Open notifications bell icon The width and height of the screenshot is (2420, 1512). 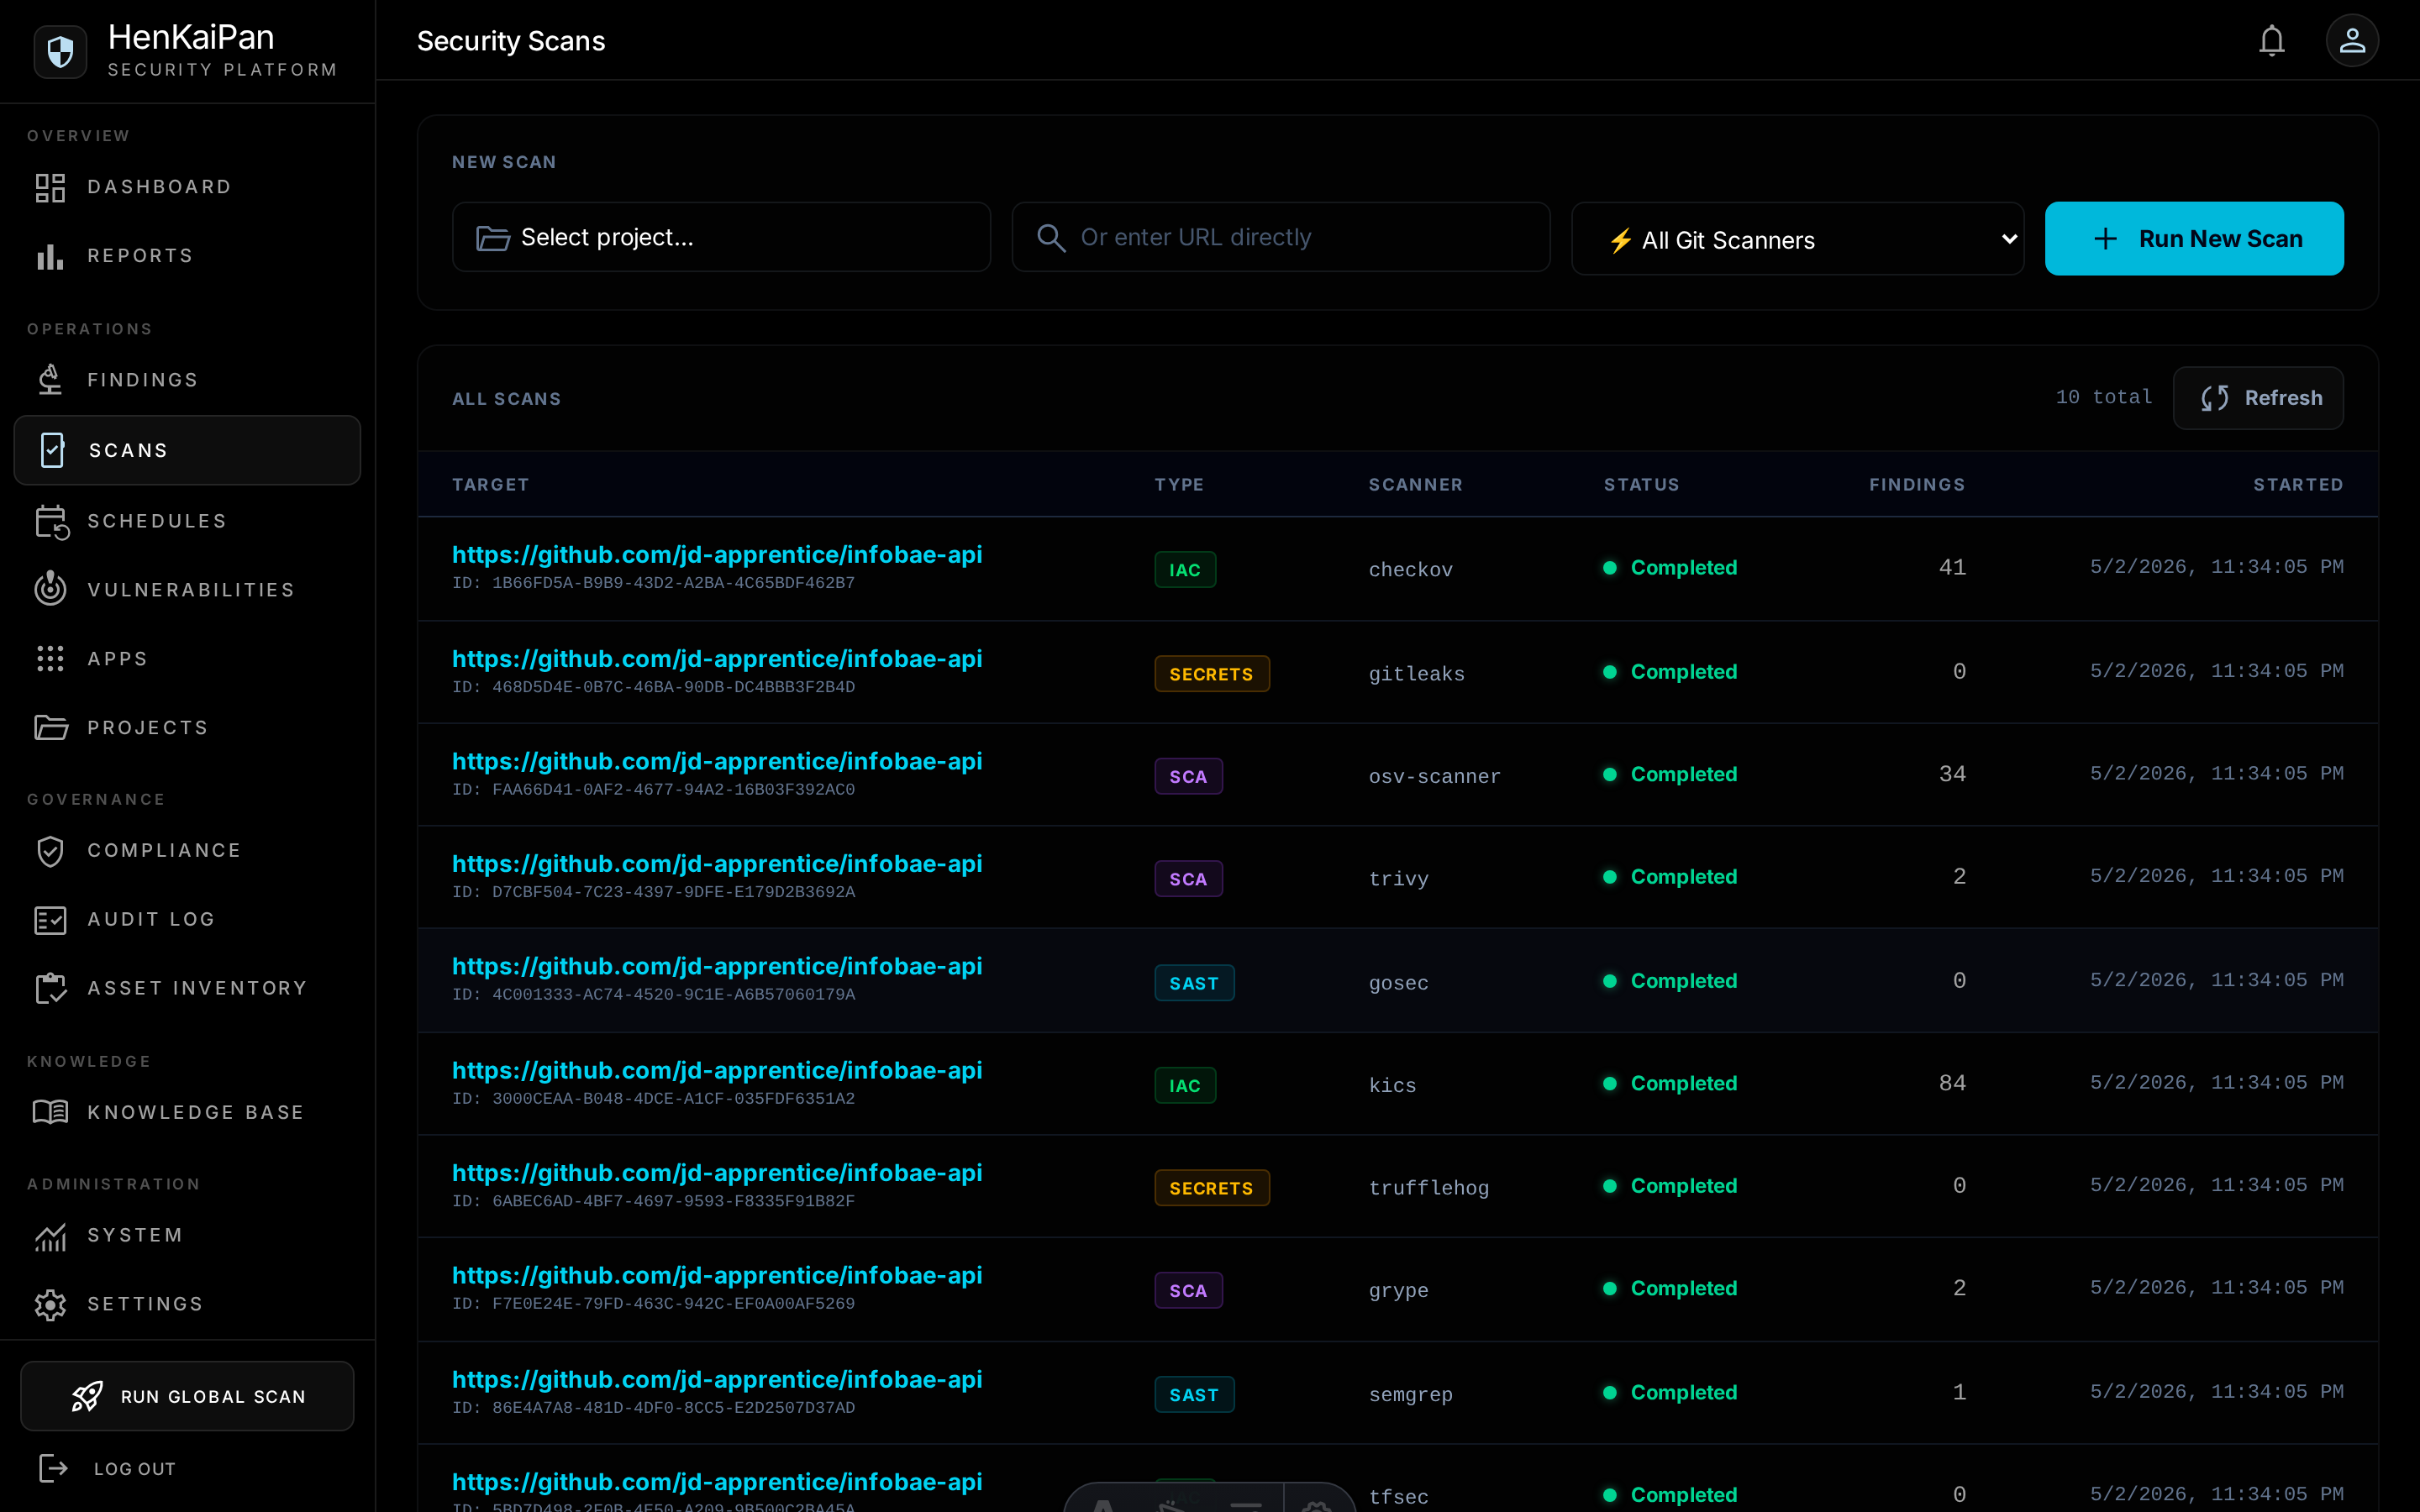click(2272, 41)
